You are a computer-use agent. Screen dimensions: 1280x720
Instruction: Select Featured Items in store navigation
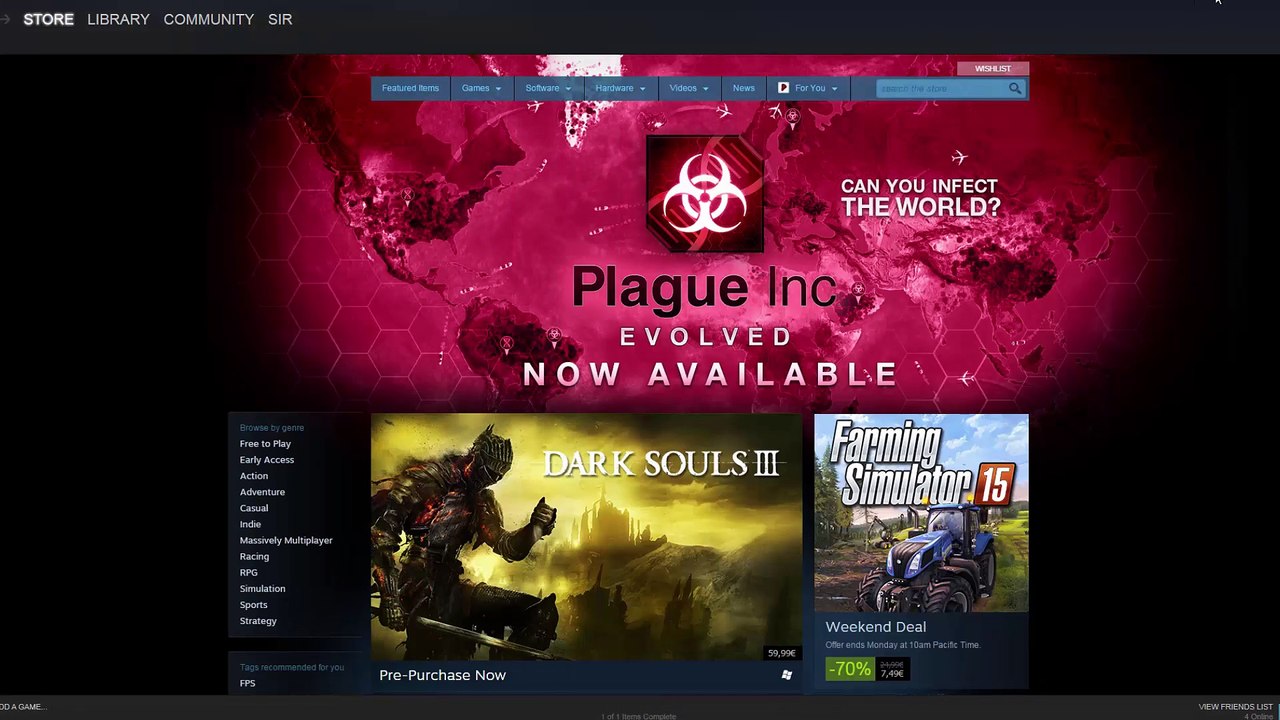click(410, 88)
